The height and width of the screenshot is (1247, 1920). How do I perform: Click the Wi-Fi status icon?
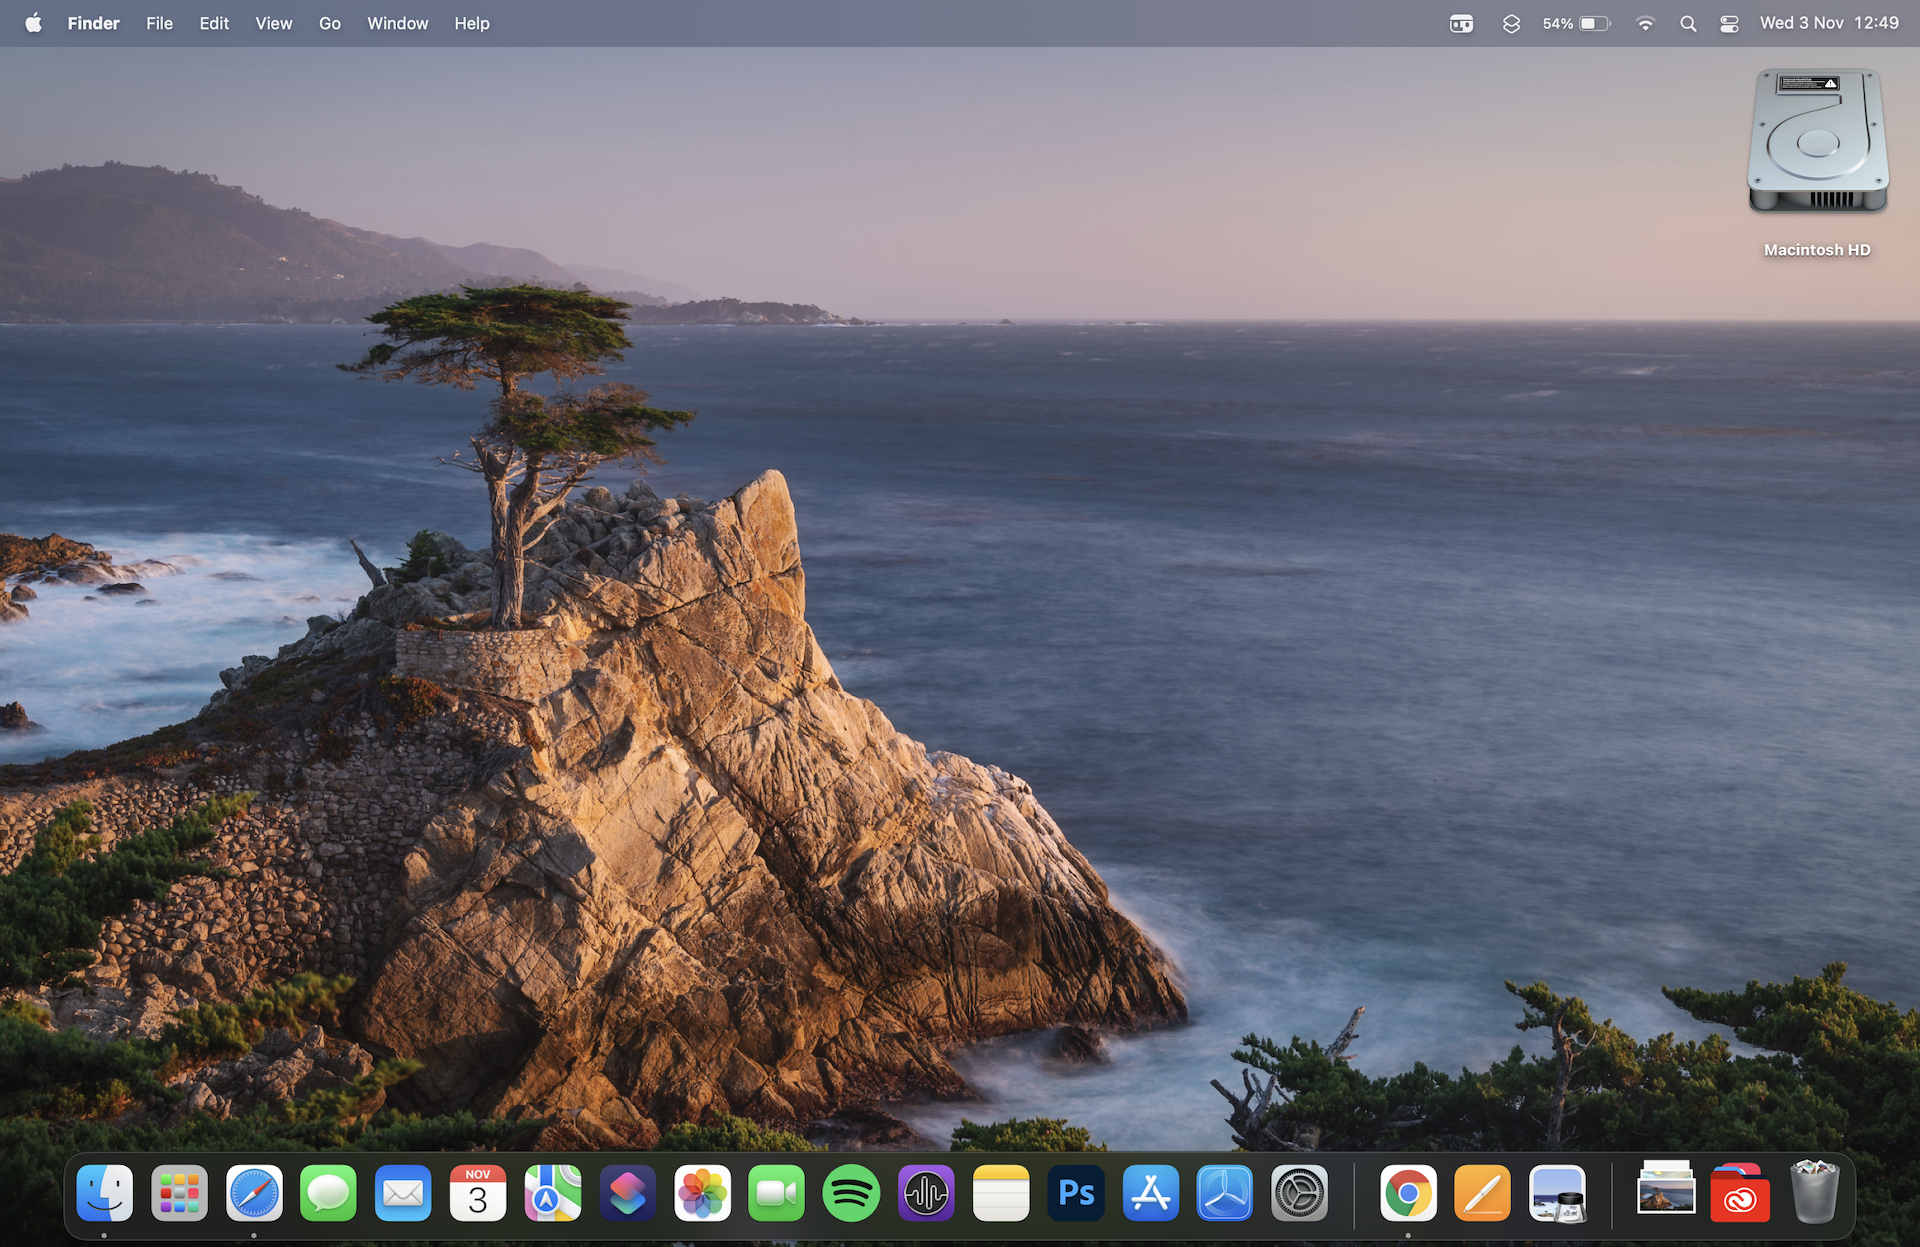(x=1645, y=24)
